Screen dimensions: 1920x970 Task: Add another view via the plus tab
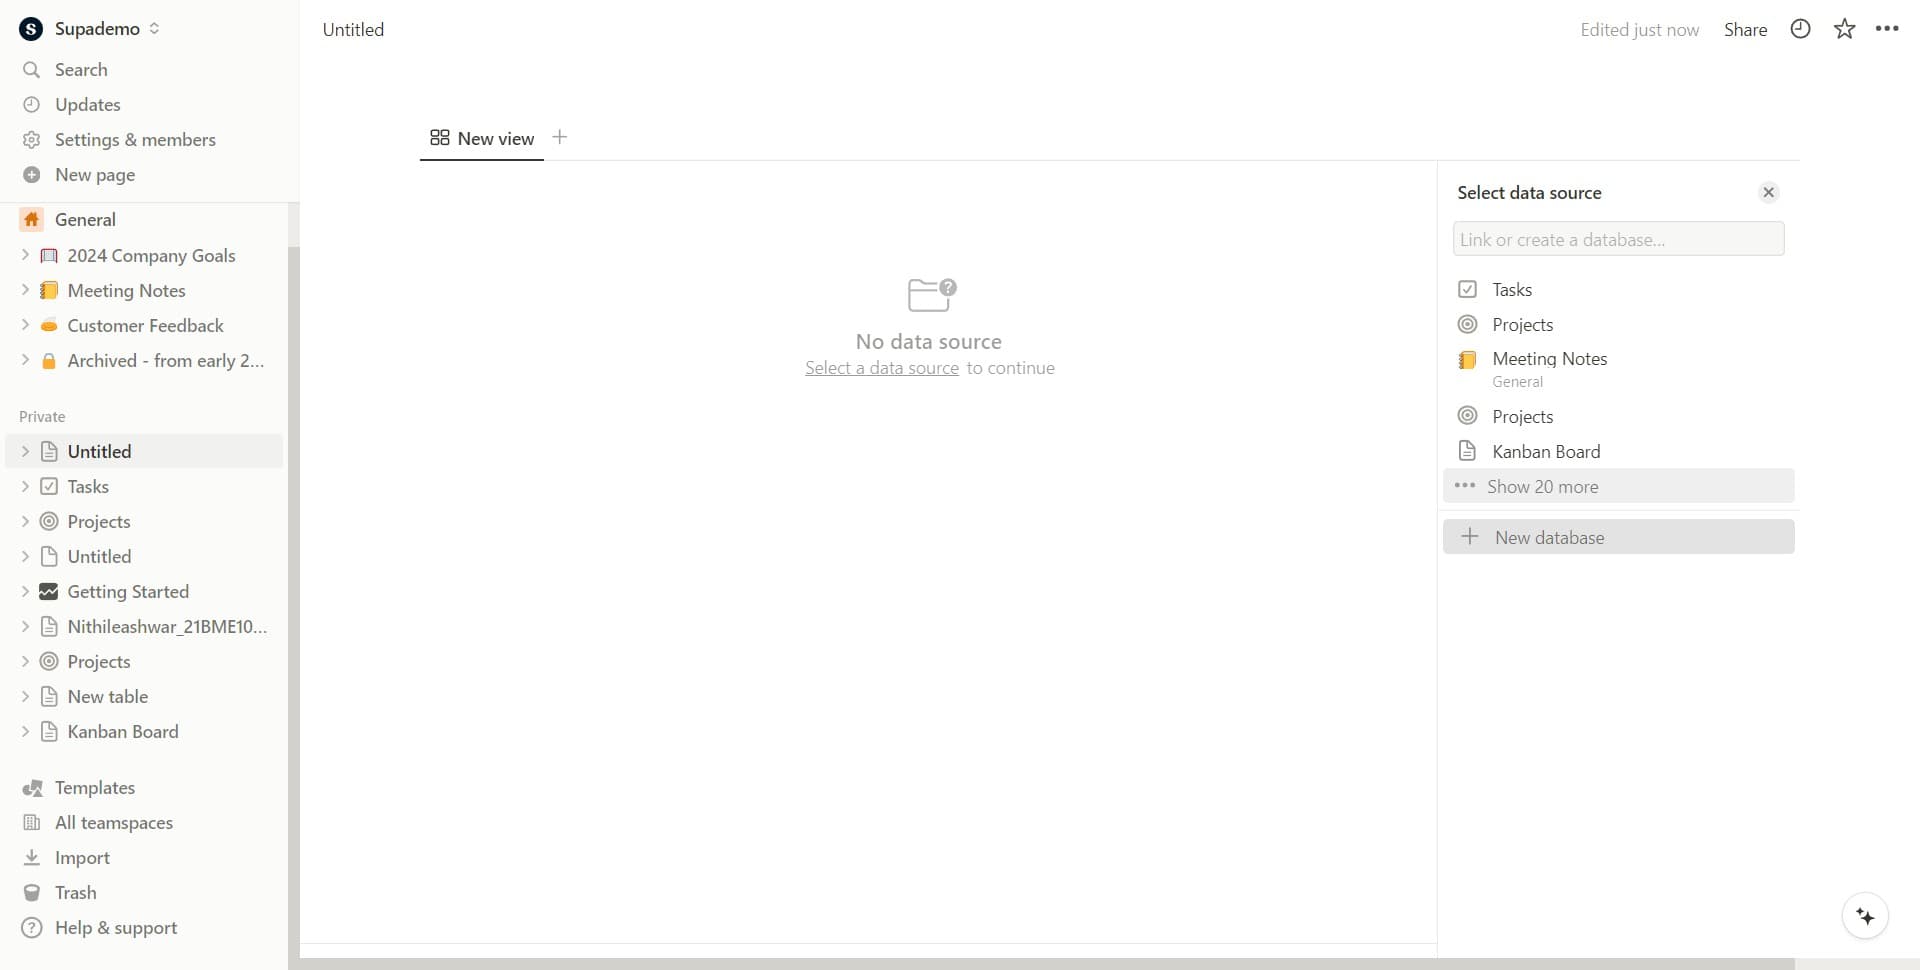559,137
